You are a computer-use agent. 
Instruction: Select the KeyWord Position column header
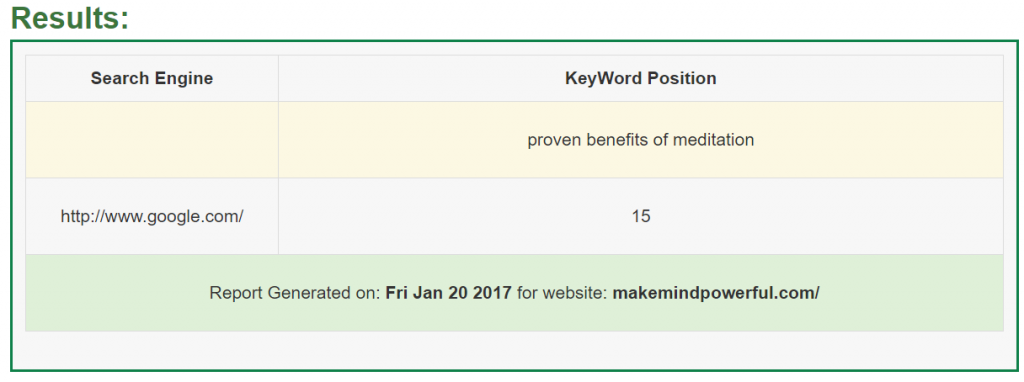click(x=641, y=78)
